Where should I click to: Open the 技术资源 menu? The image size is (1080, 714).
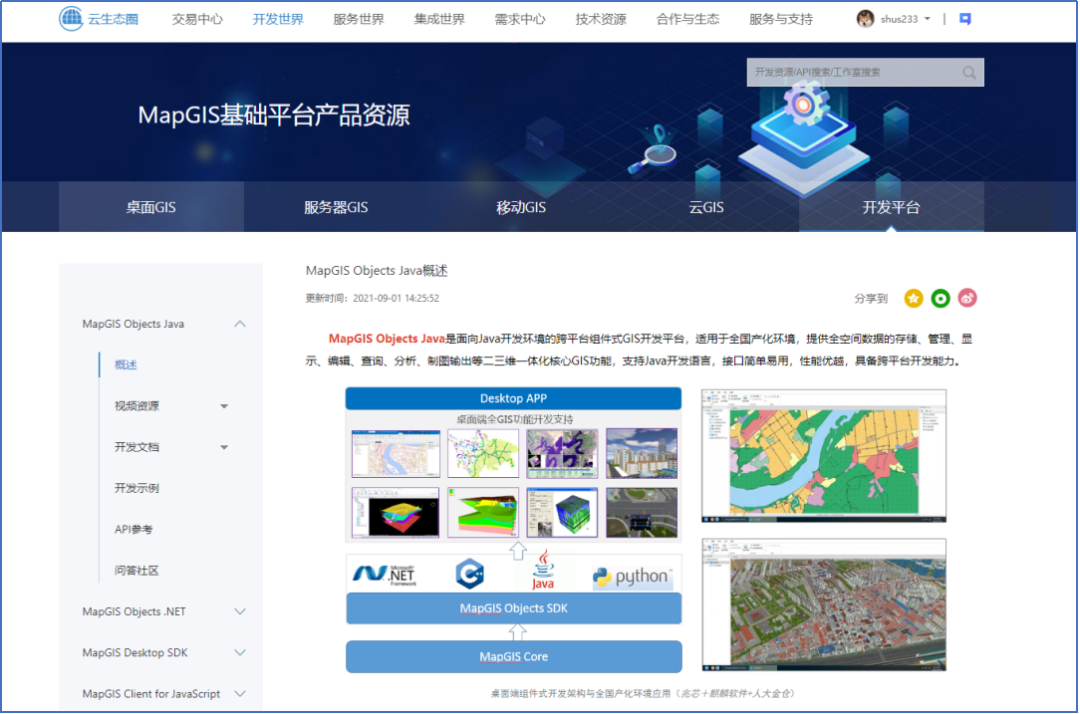(601, 19)
